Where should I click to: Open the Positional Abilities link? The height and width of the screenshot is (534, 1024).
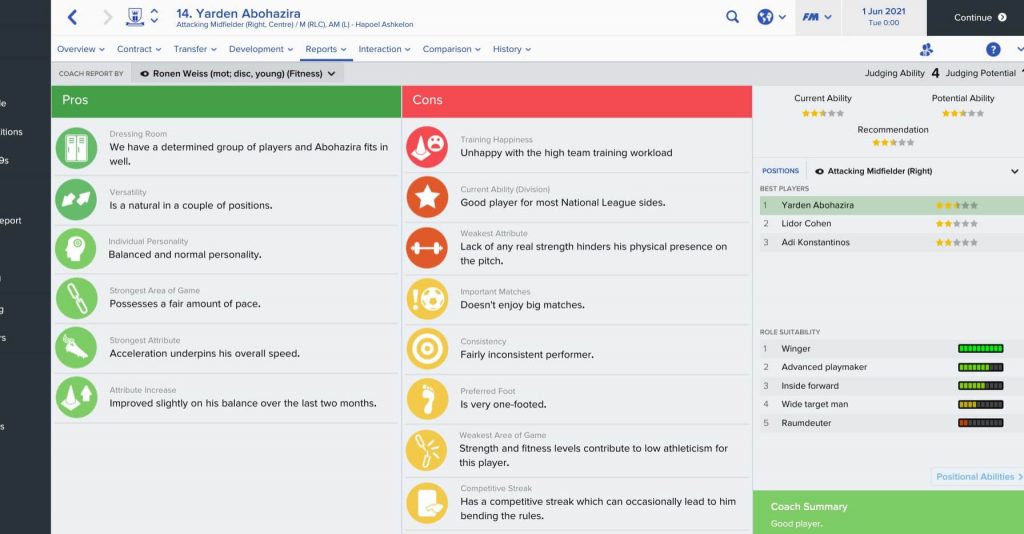pos(979,477)
